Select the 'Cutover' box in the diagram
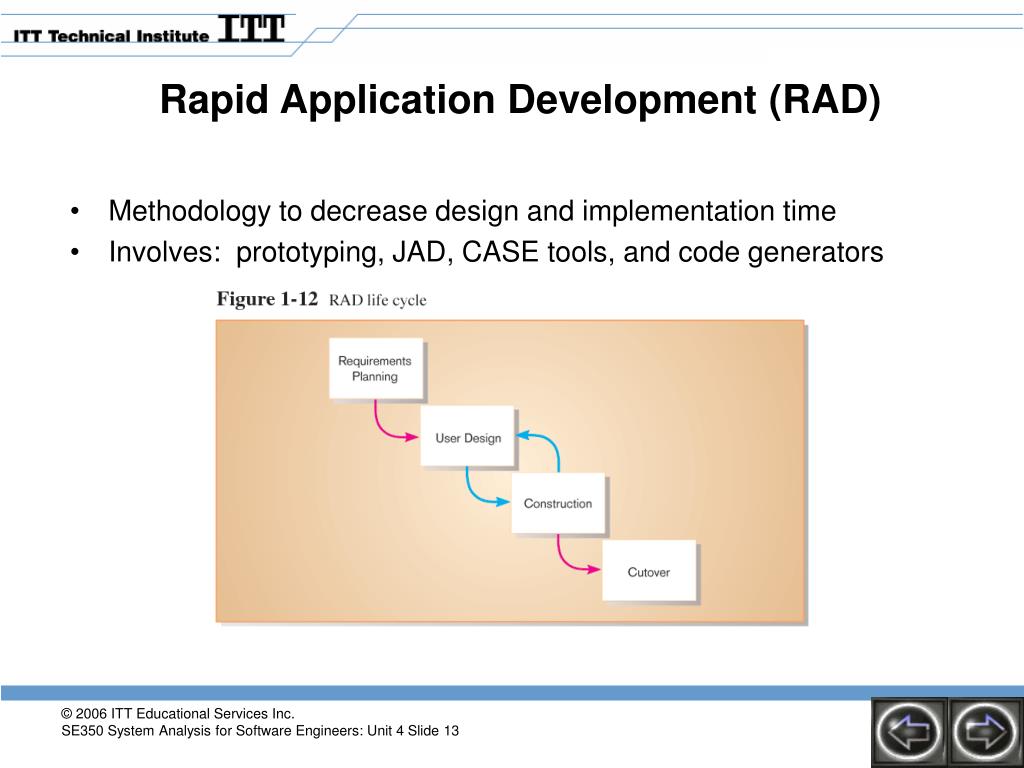The height and width of the screenshot is (768, 1024). tap(648, 571)
